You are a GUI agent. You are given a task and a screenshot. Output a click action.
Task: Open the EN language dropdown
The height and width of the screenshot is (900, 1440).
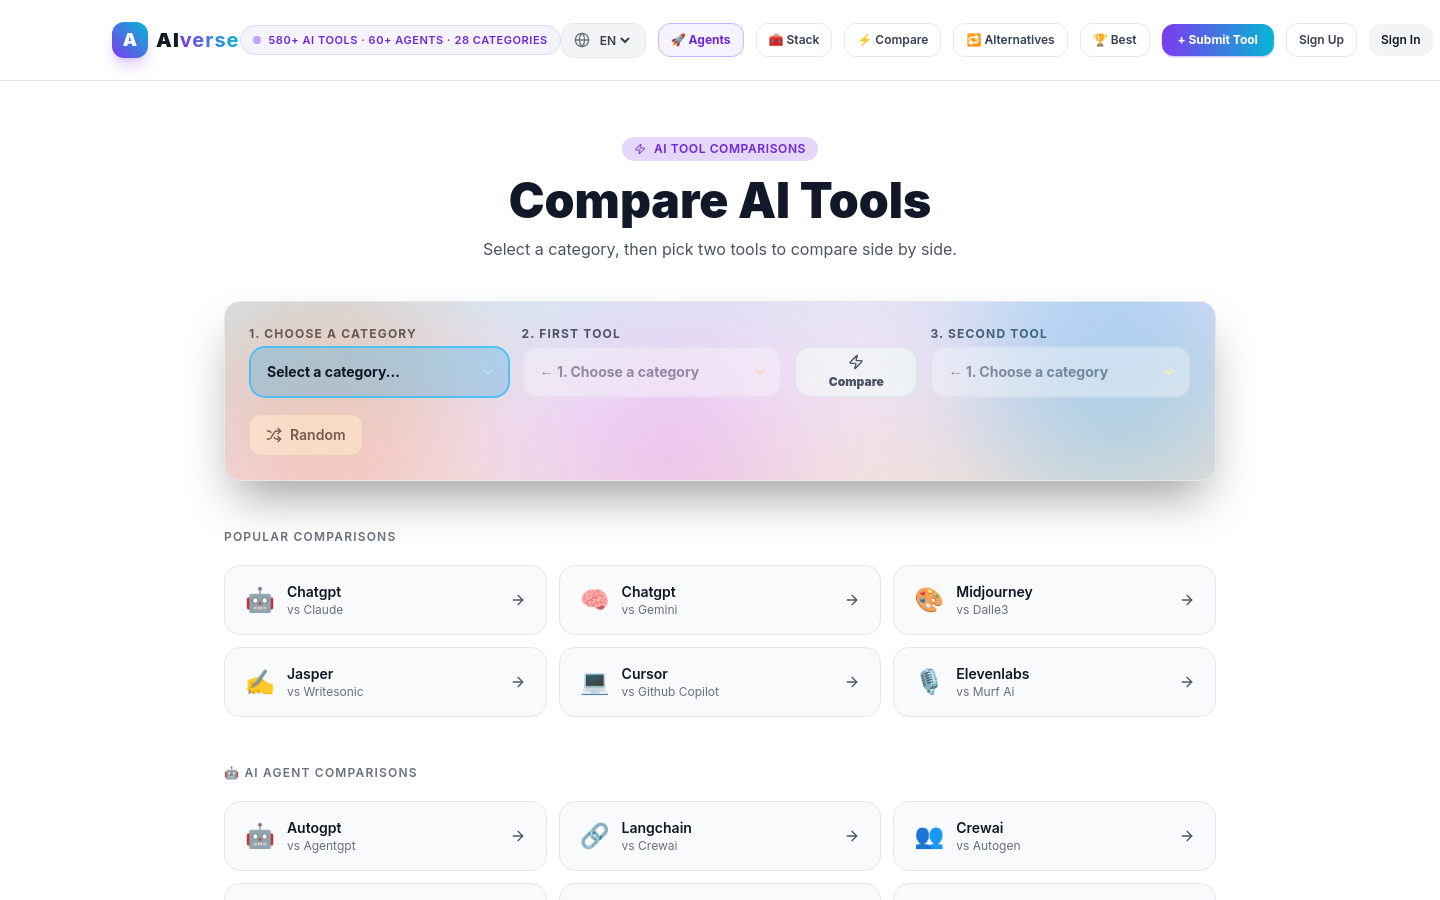coord(603,40)
